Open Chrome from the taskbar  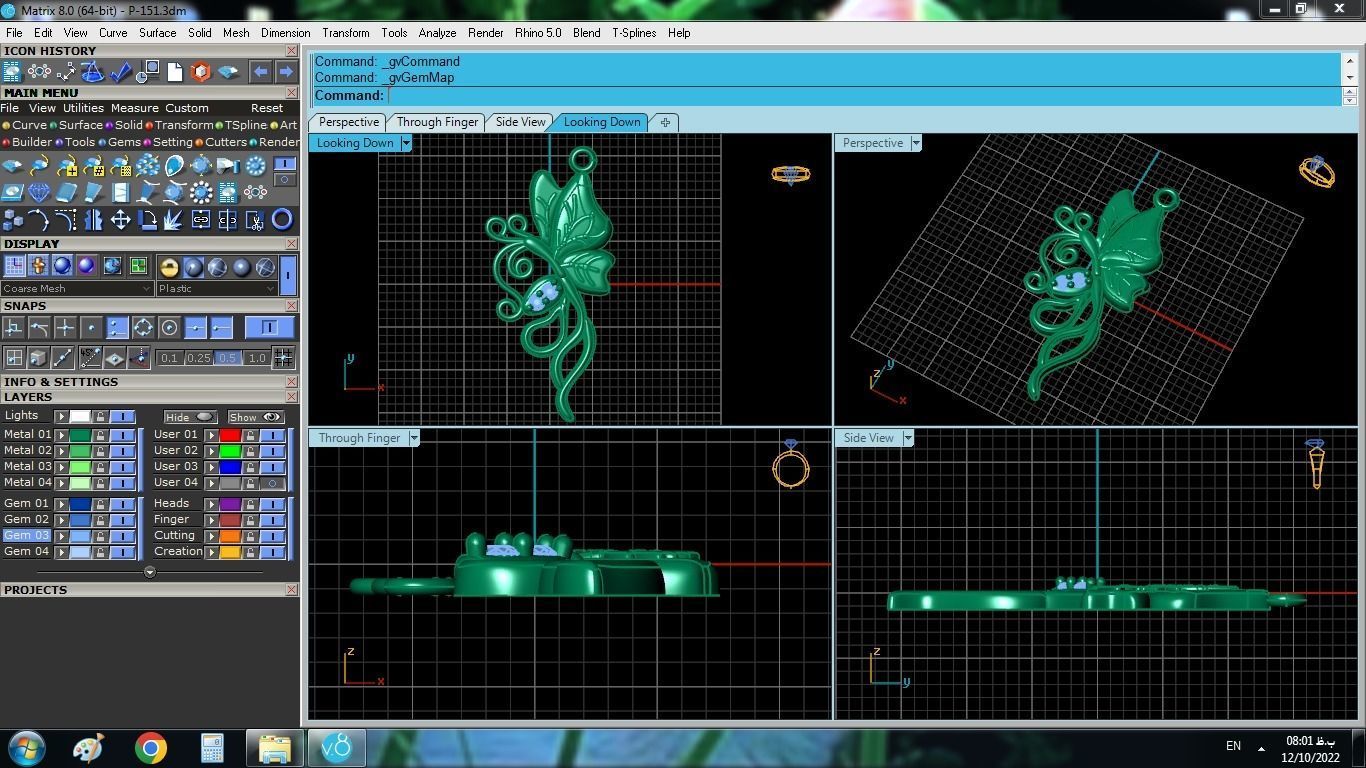[x=151, y=748]
